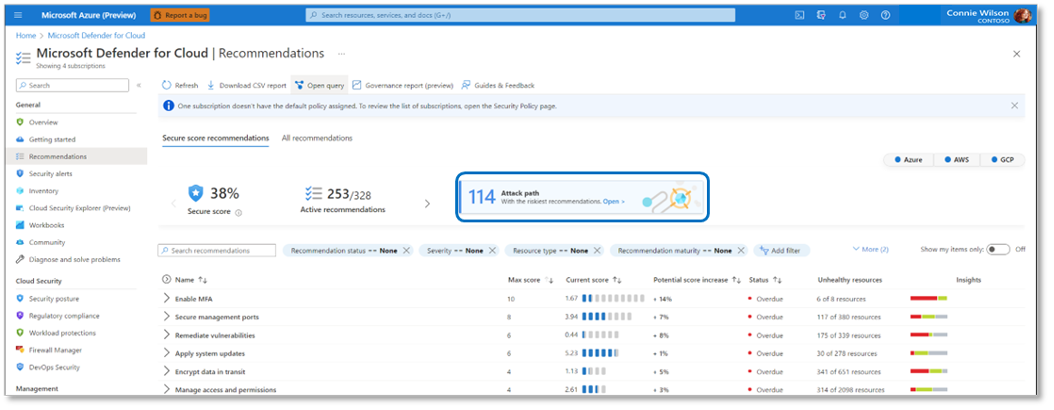Expand More (2) filters
Screen dimensions: 1054x410
(x=870, y=249)
